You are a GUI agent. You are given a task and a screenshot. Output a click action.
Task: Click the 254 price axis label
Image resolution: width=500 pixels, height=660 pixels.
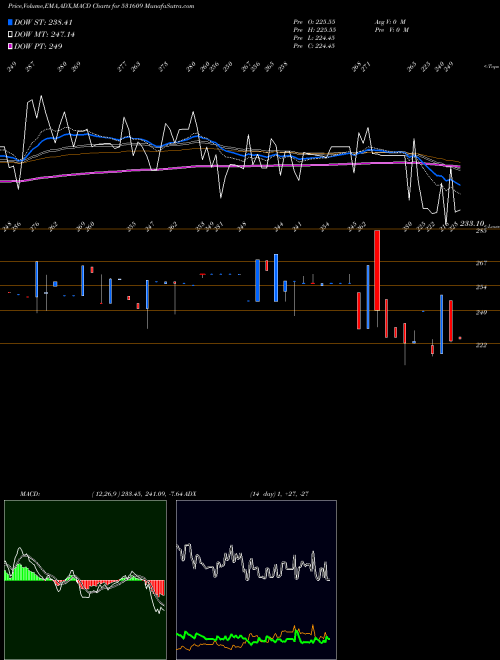tap(481, 287)
